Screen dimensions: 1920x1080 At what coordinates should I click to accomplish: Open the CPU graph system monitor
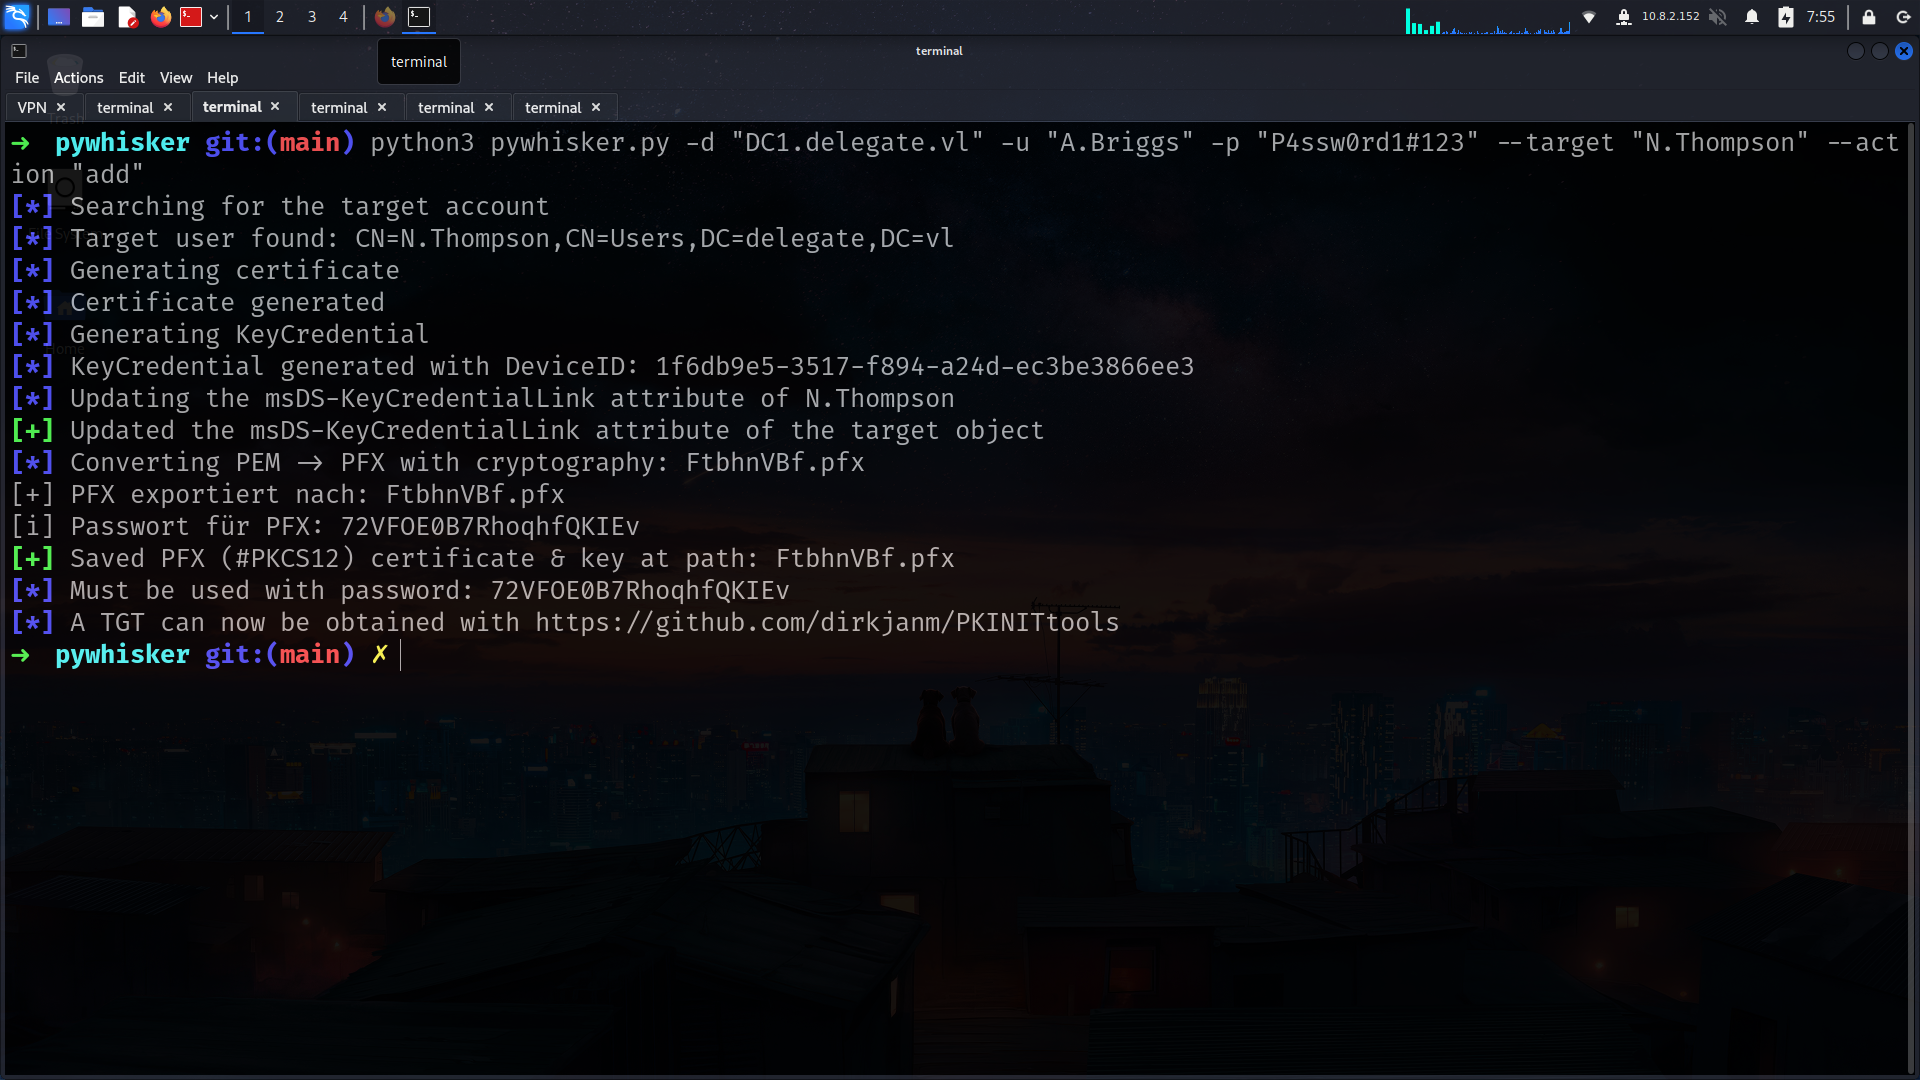point(1488,20)
